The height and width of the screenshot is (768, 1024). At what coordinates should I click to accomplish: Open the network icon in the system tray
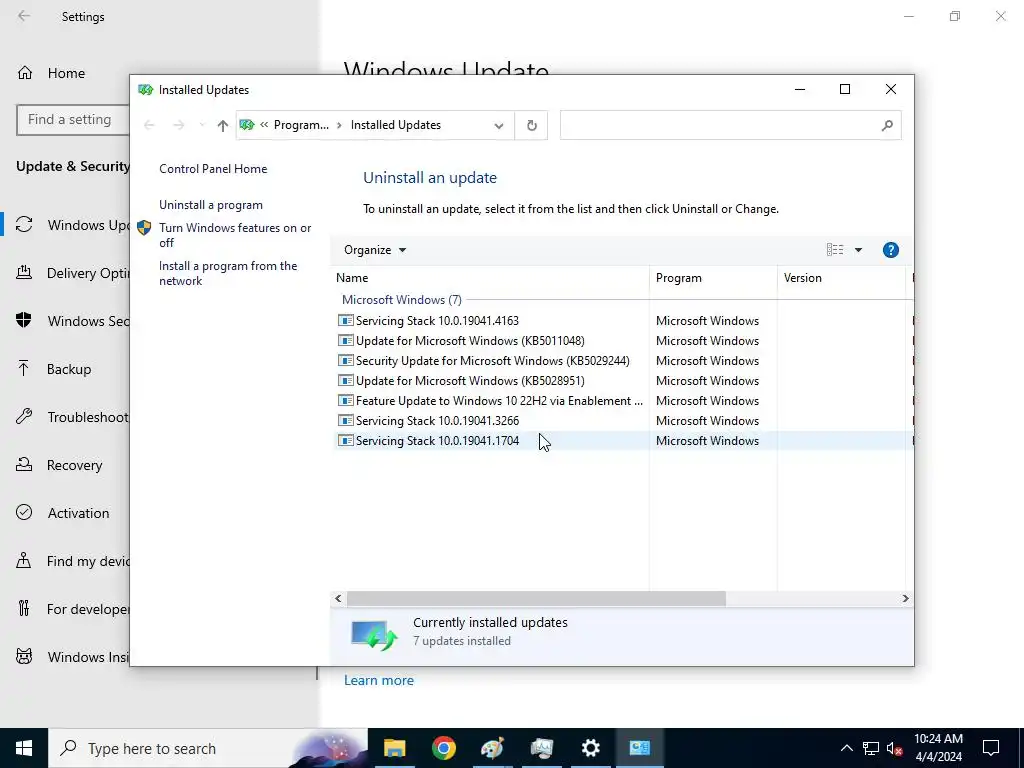click(871, 748)
